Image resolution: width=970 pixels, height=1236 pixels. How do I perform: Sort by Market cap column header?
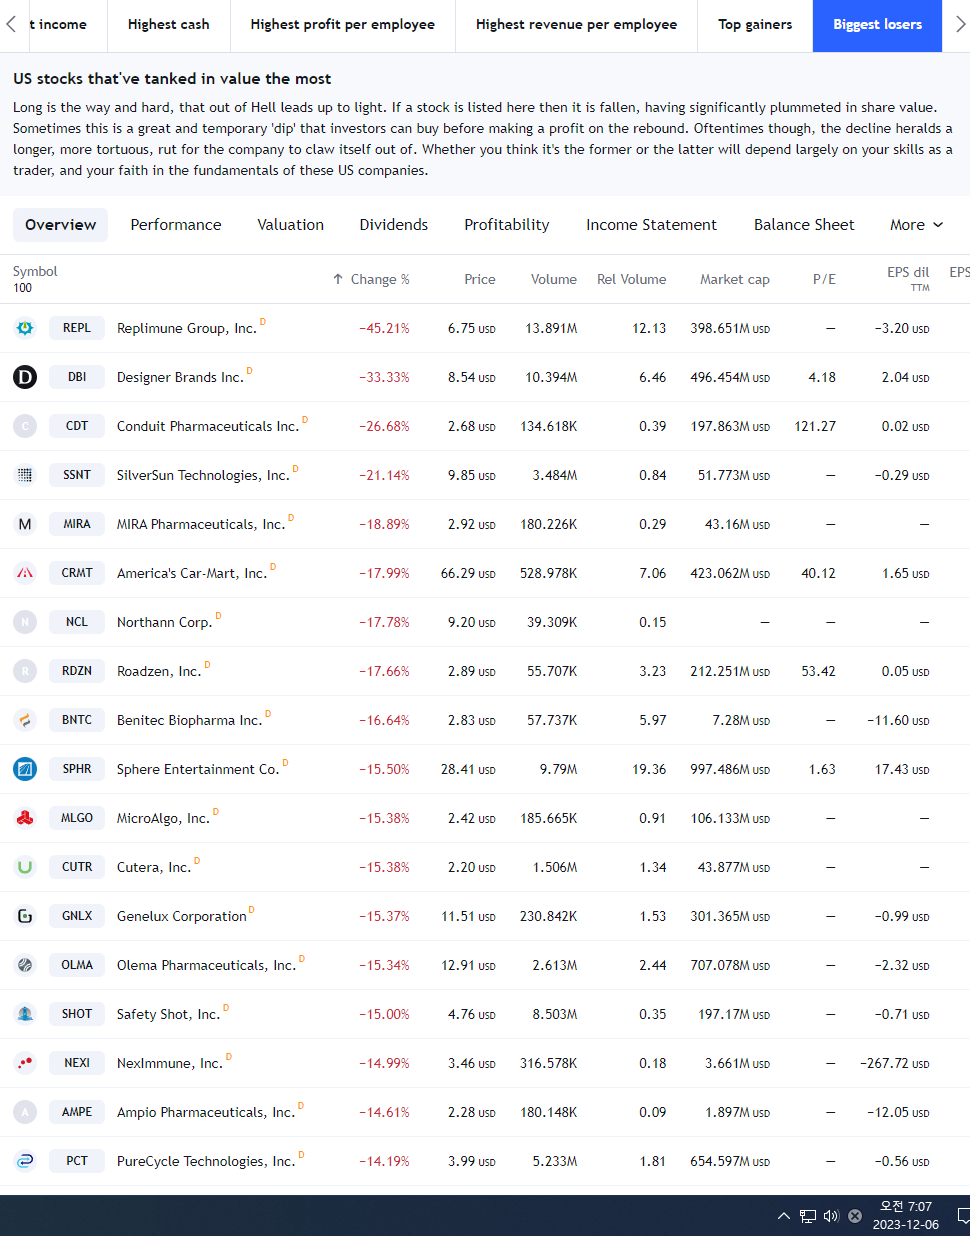[x=735, y=279]
